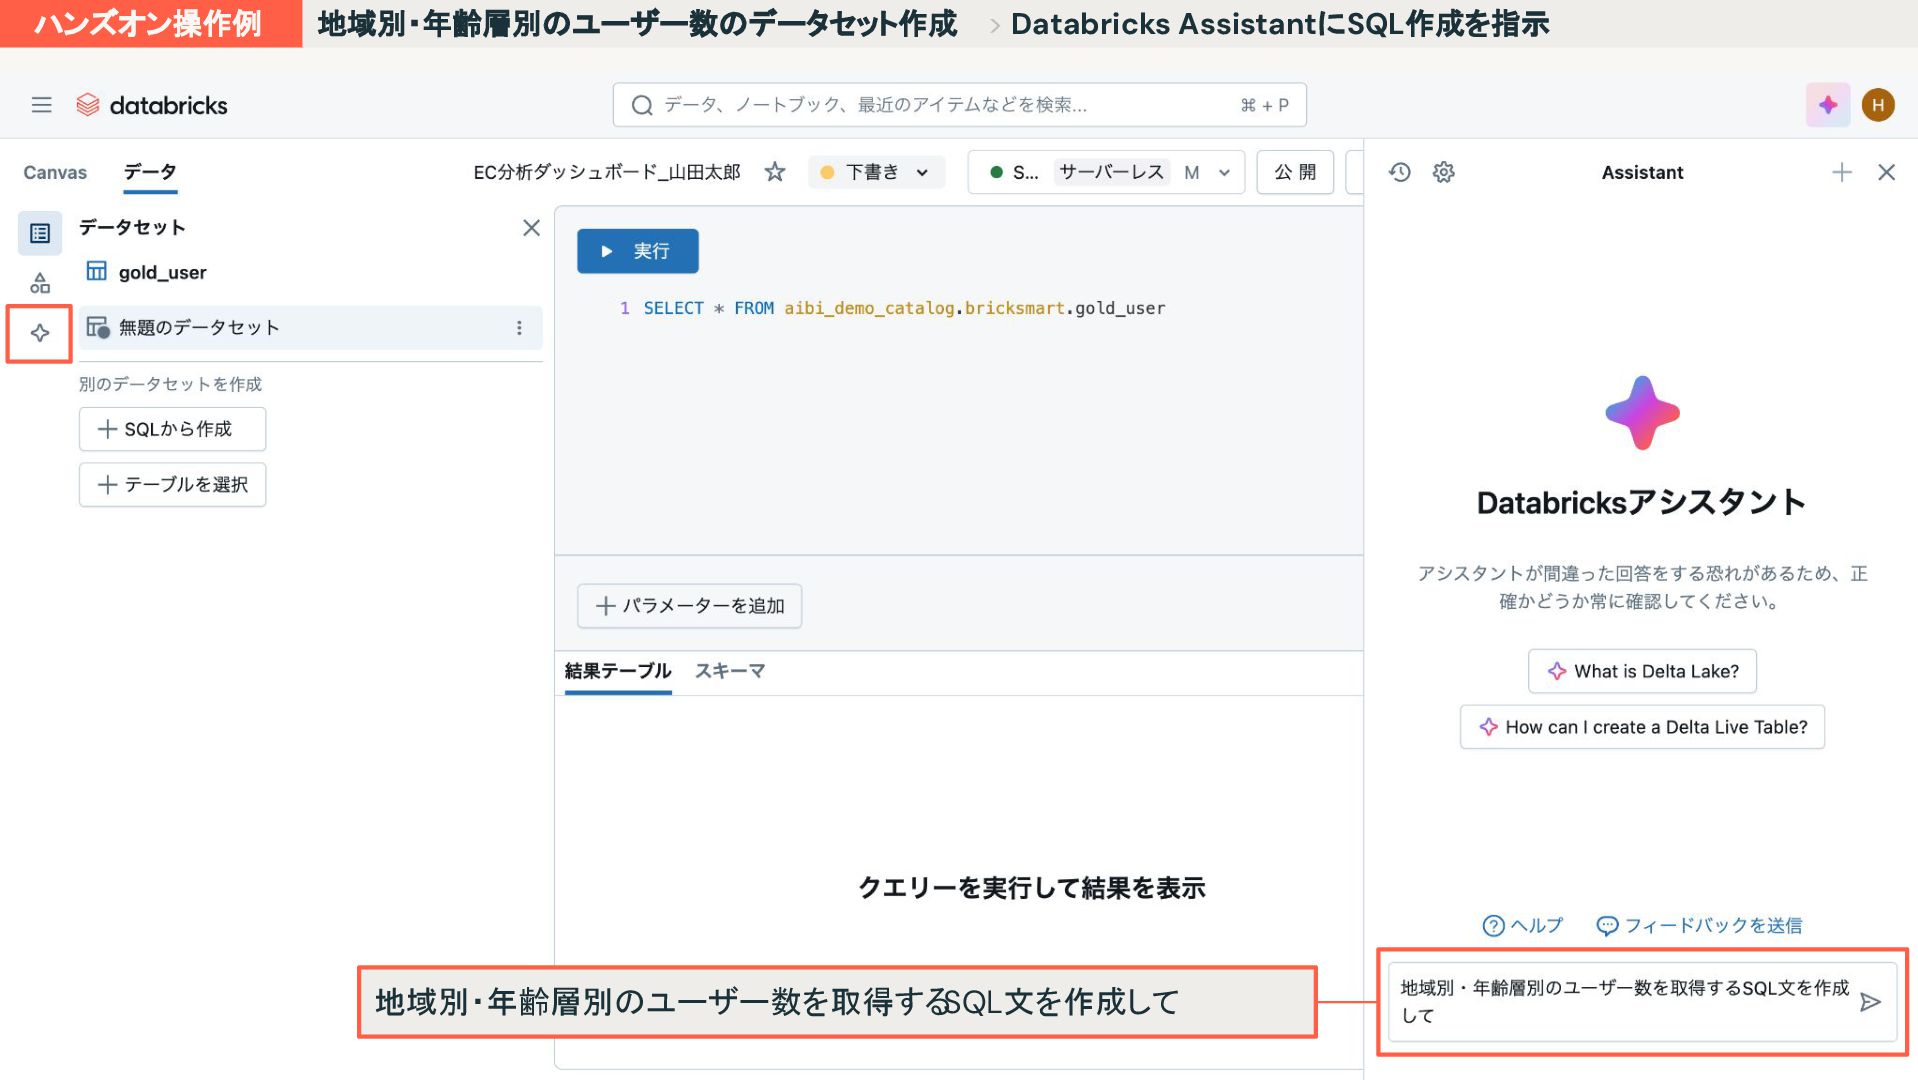The height and width of the screenshot is (1080, 1918).
Task: Open the Assistant sparkle icon in left sidebar
Action: (40, 333)
